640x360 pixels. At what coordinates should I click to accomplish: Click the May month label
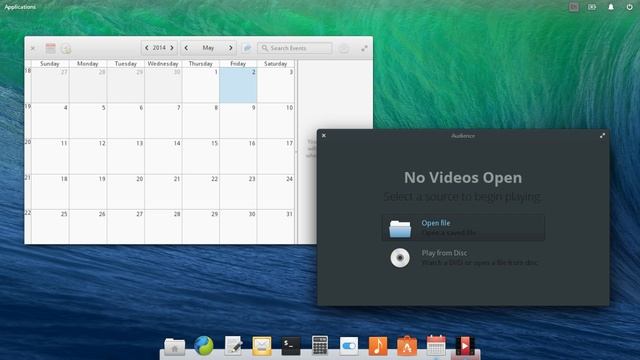[208, 48]
